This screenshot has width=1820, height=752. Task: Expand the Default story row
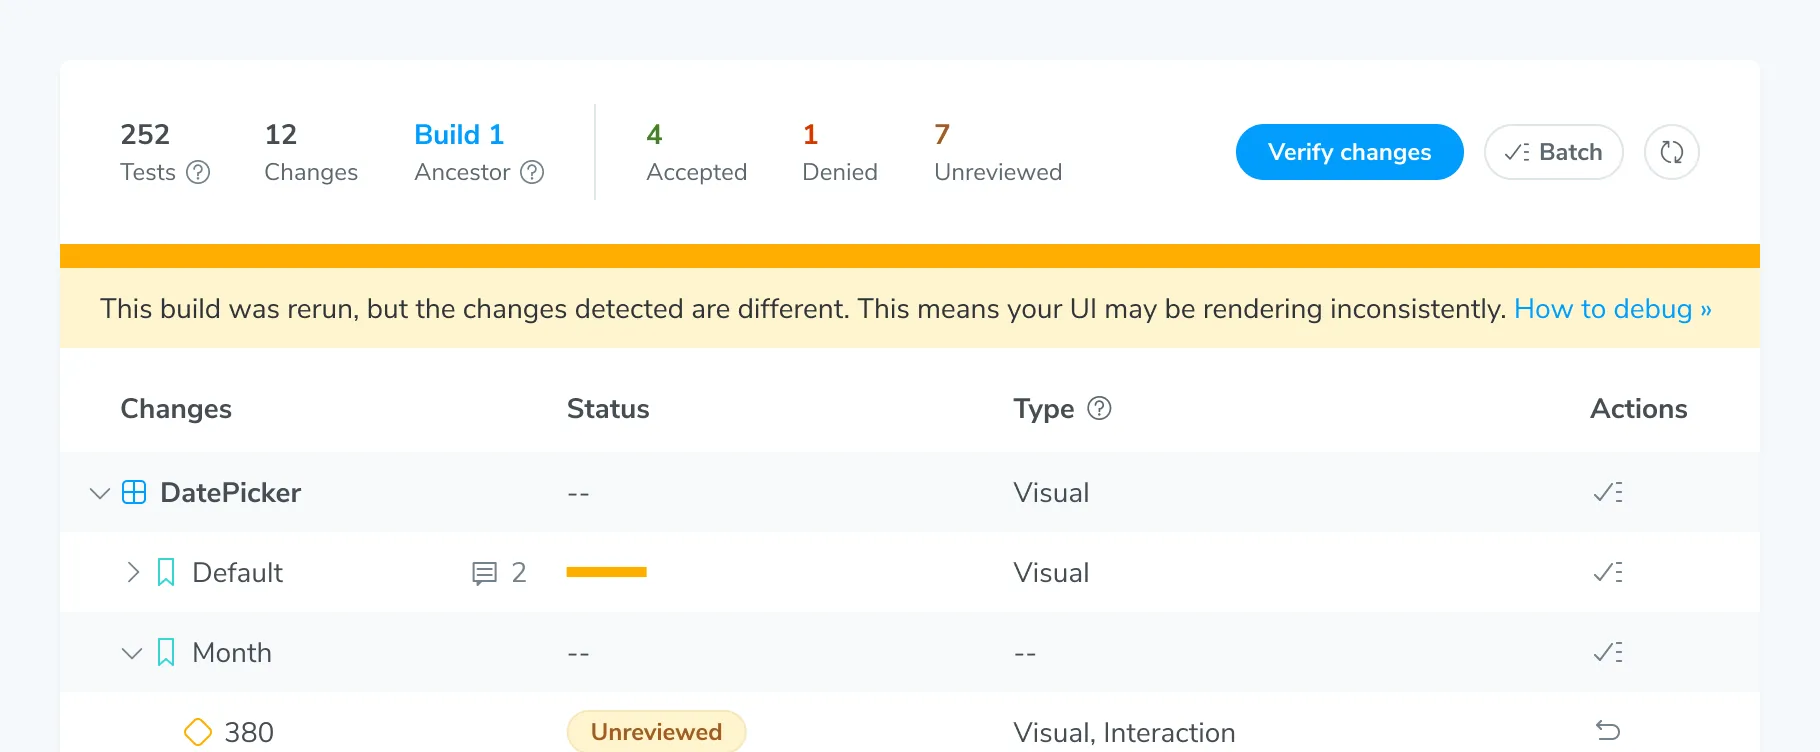tap(132, 572)
